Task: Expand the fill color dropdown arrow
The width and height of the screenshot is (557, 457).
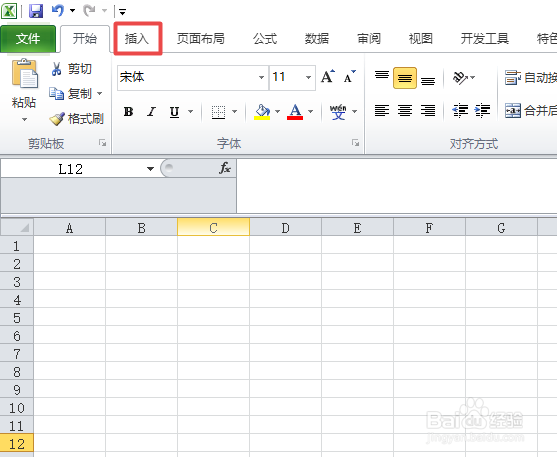Action: pyautogui.click(x=277, y=112)
